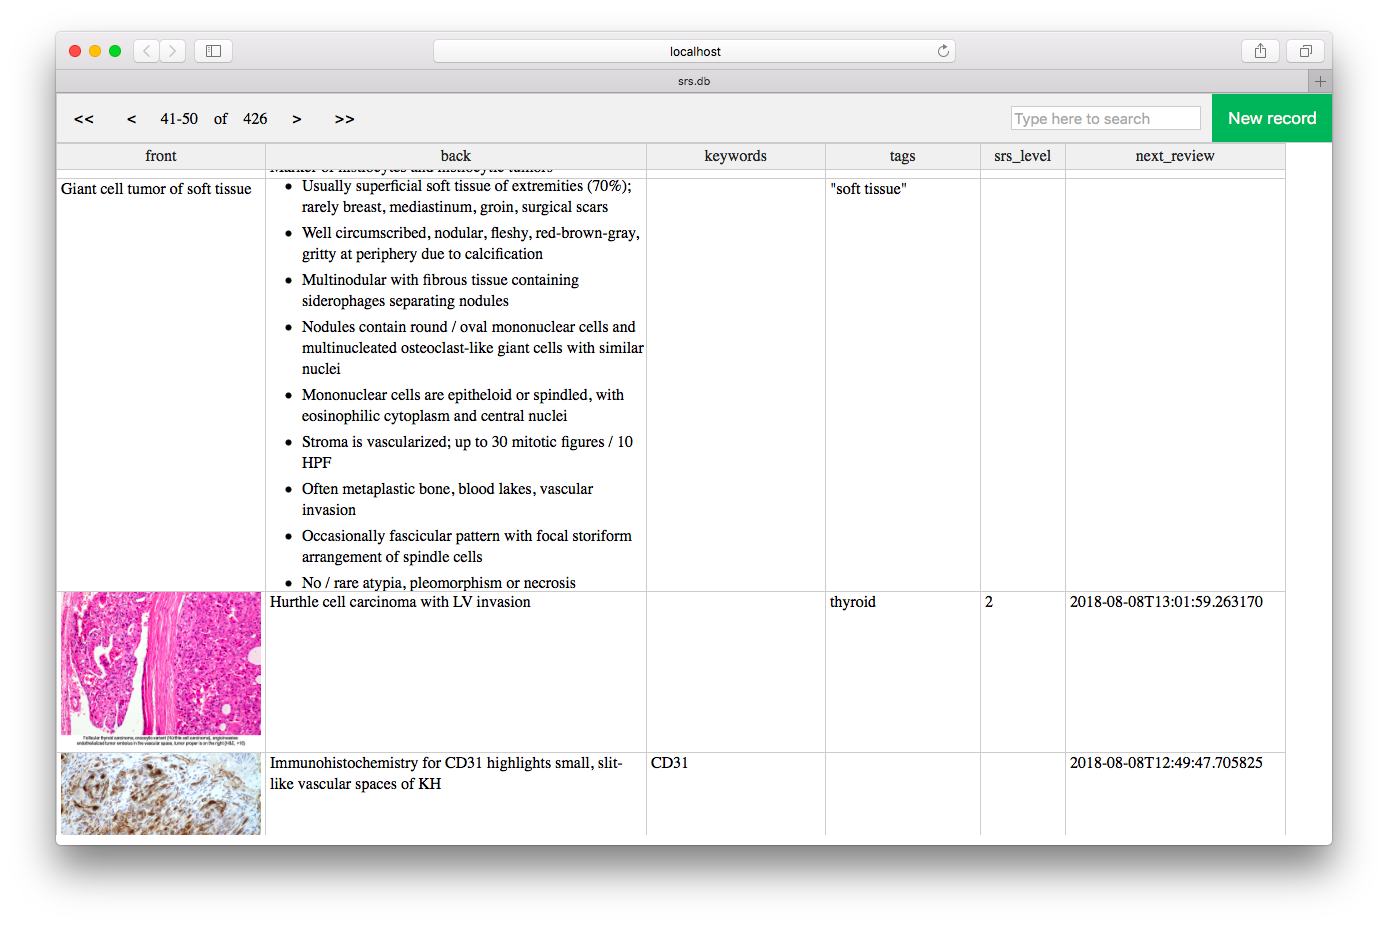Click bullet 'Often metaplastic bone, blood lakes'
This screenshot has width=1388, height=925.
447,500
